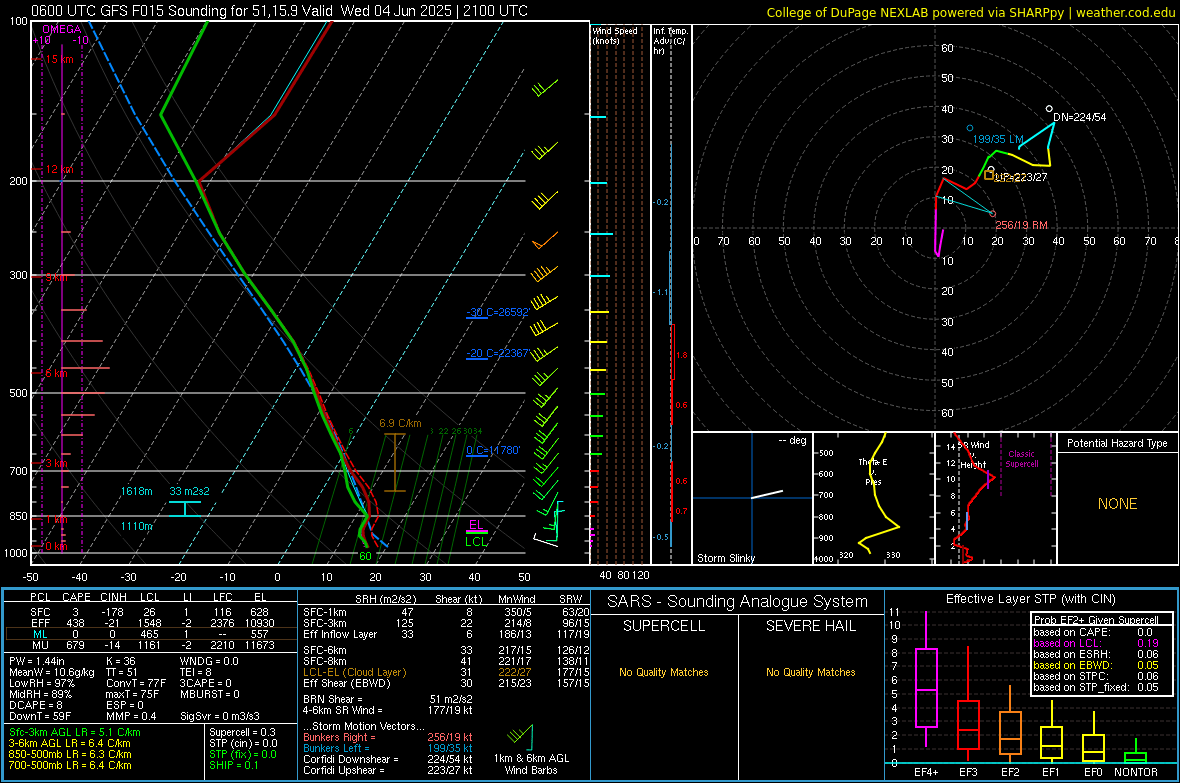Image resolution: width=1180 pixels, height=783 pixels.
Task: Click the '12 km' height marker
Action: tap(59, 169)
